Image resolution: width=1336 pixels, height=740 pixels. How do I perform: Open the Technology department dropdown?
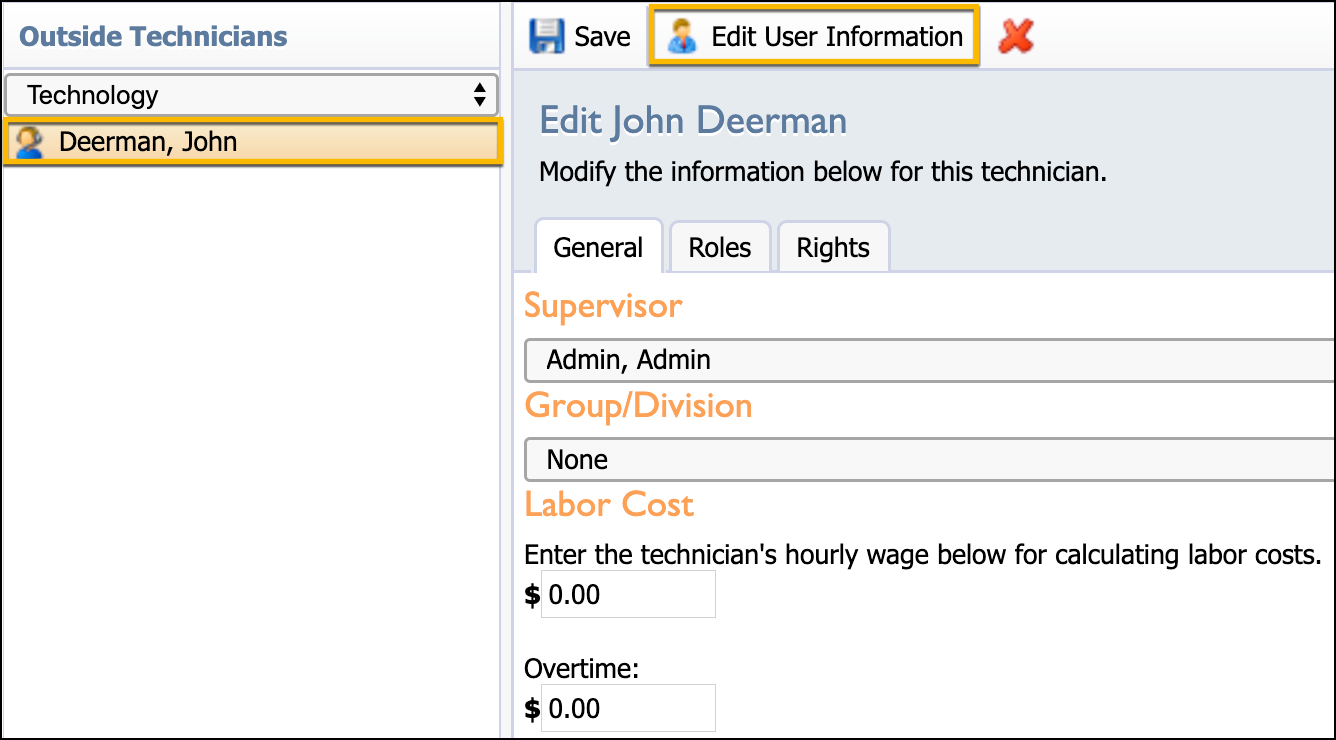pyautogui.click(x=251, y=96)
